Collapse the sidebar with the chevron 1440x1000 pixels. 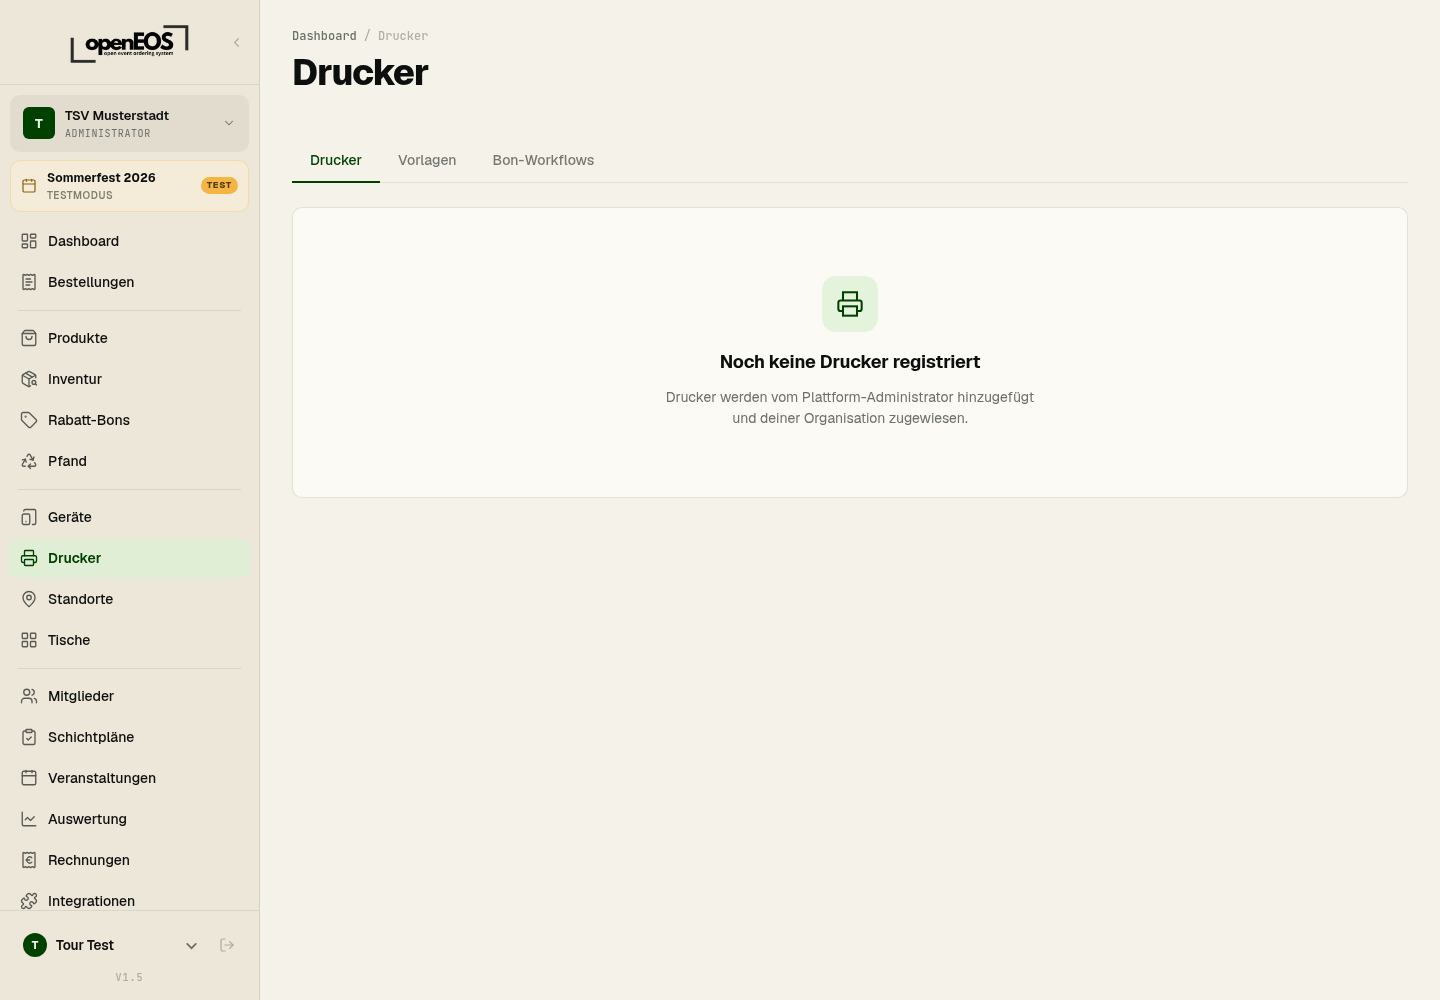tap(237, 42)
